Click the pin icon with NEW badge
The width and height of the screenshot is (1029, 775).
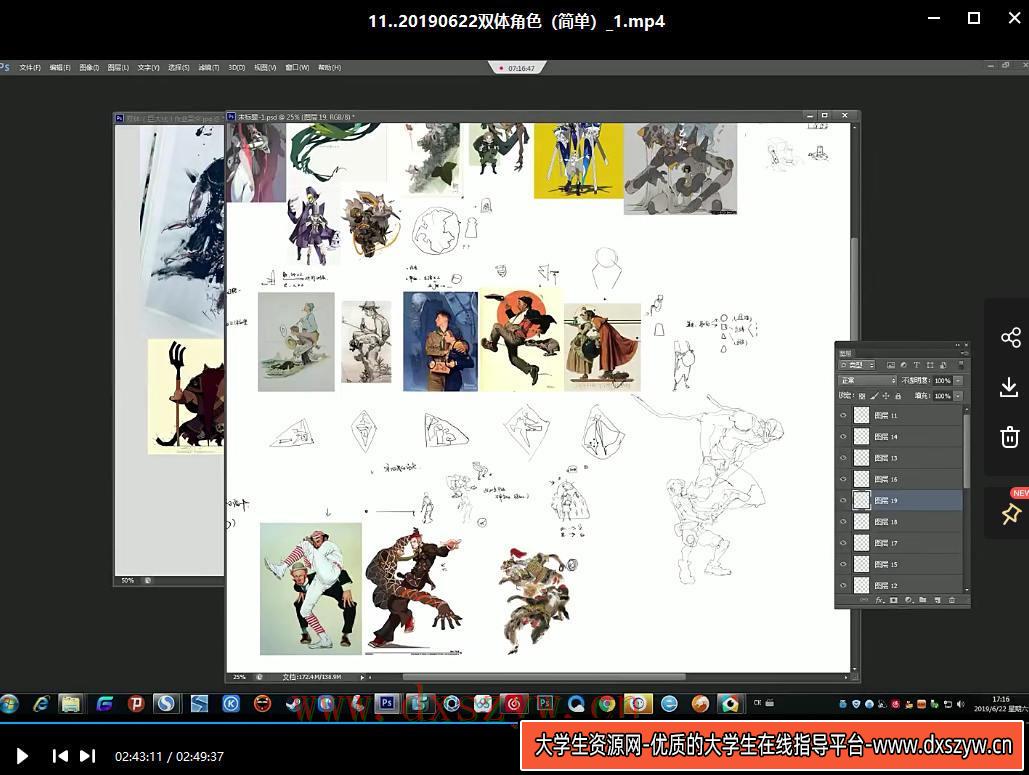click(x=1011, y=513)
